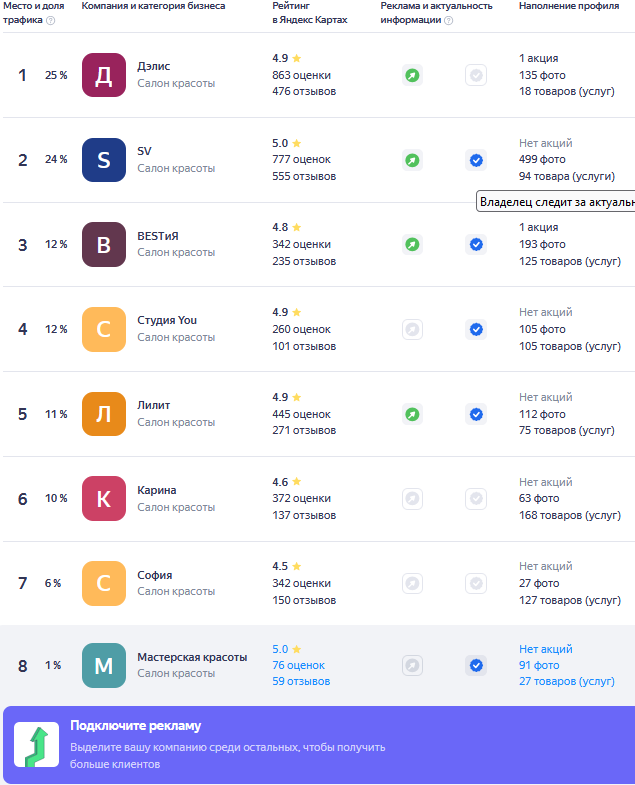Click the green ad arrow icon for Дэлис

pos(412,75)
